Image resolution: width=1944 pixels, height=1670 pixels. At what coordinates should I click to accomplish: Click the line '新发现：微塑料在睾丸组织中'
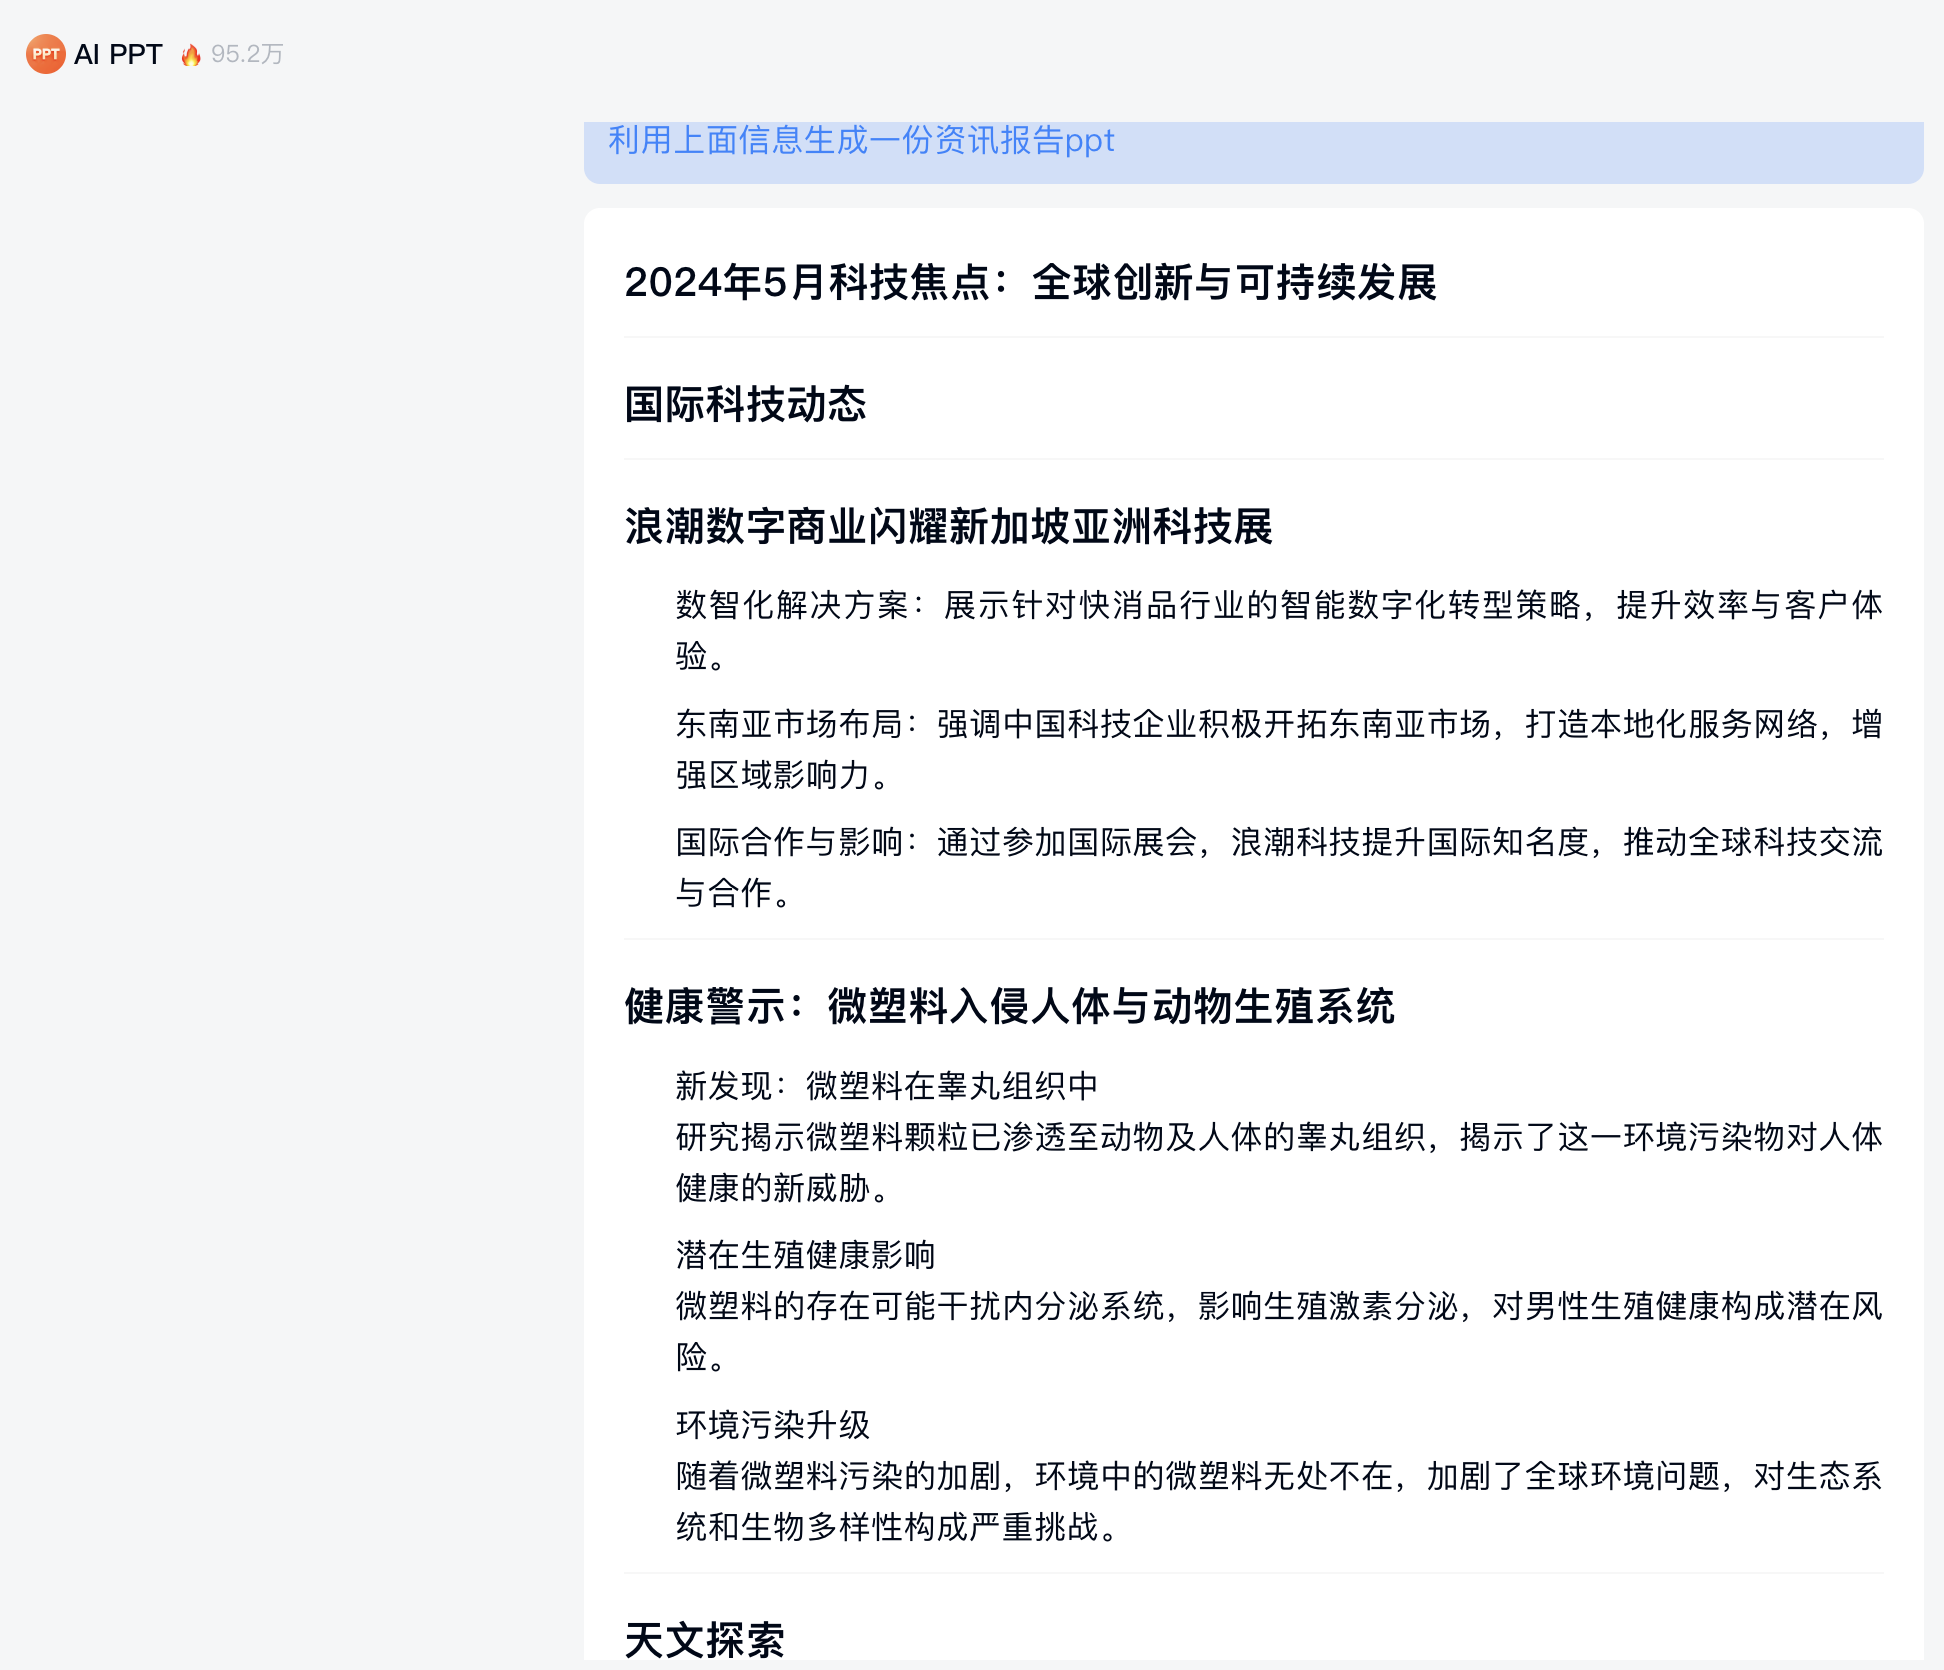[887, 1086]
